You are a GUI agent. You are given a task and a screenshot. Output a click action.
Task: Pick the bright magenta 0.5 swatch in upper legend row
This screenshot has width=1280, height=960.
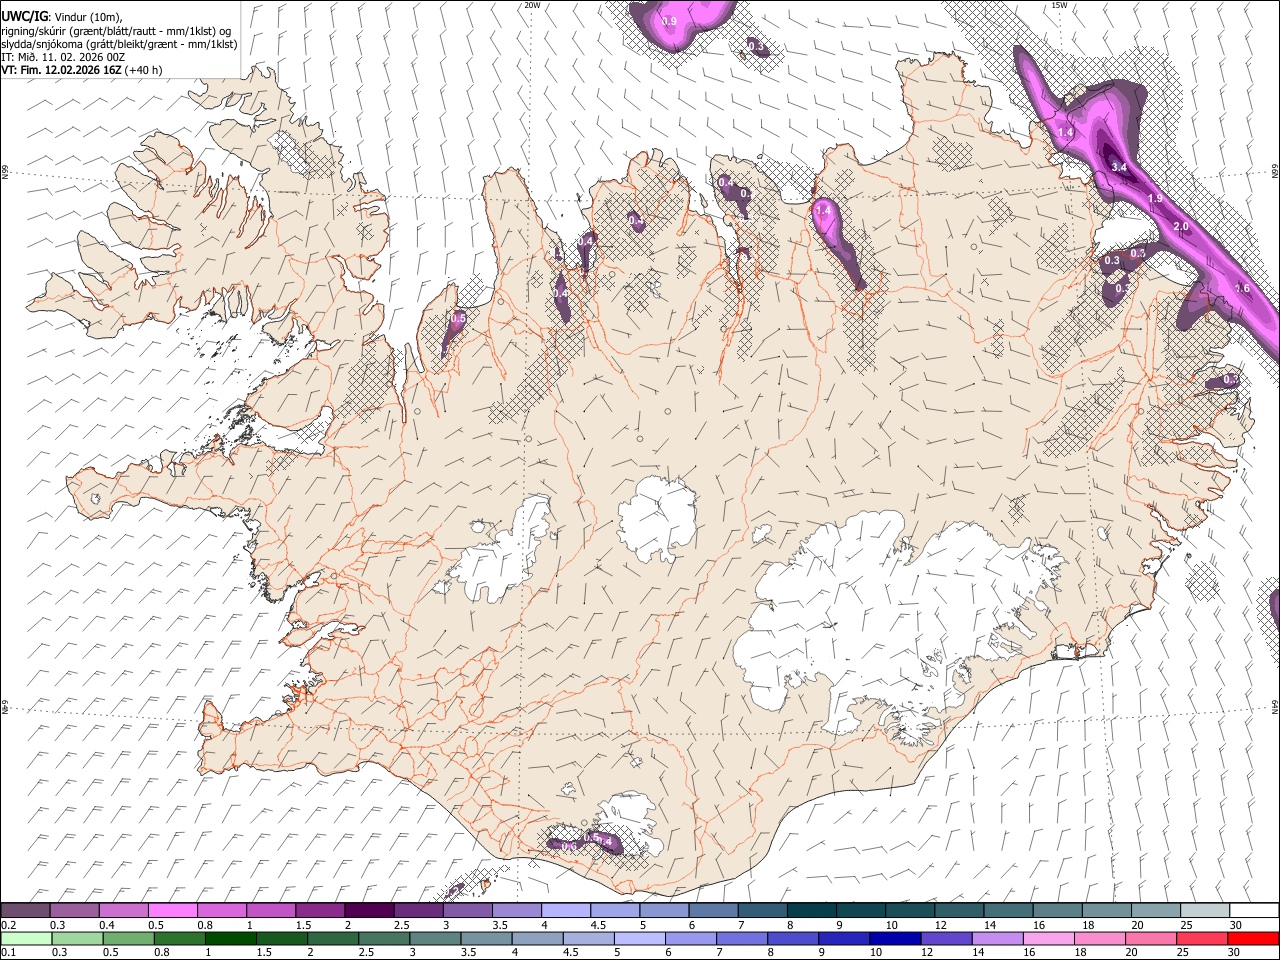click(173, 910)
